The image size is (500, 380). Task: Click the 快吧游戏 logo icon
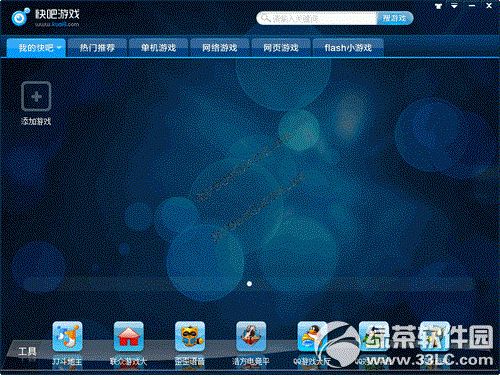(21, 17)
